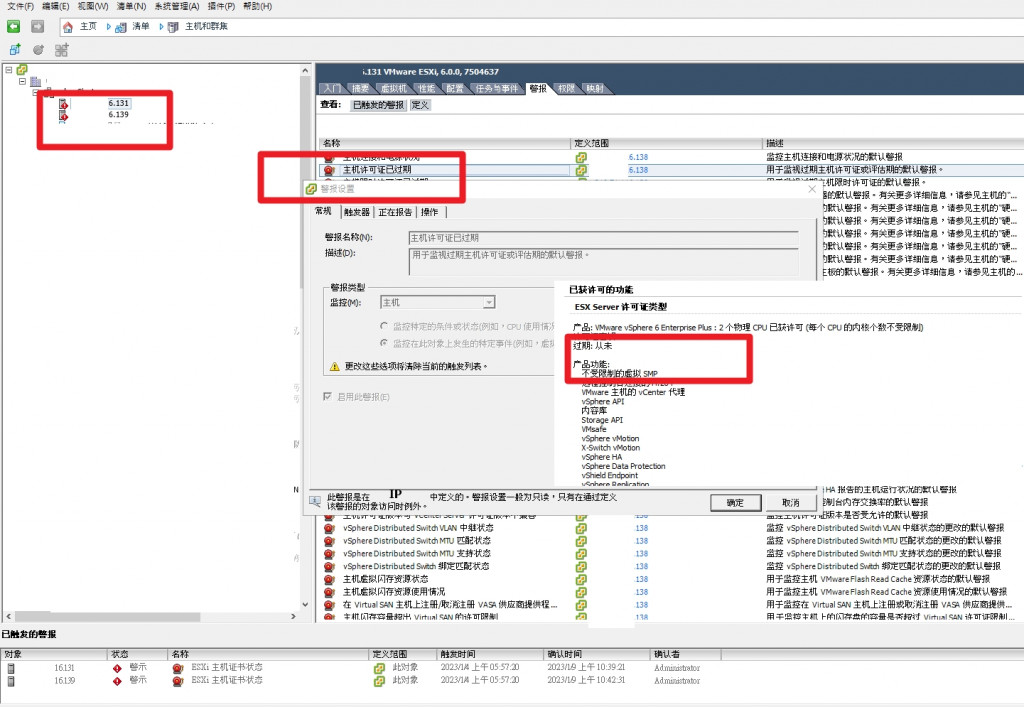
Task: Click the tree panel horizontal scrollbar thumb
Action: point(108,616)
